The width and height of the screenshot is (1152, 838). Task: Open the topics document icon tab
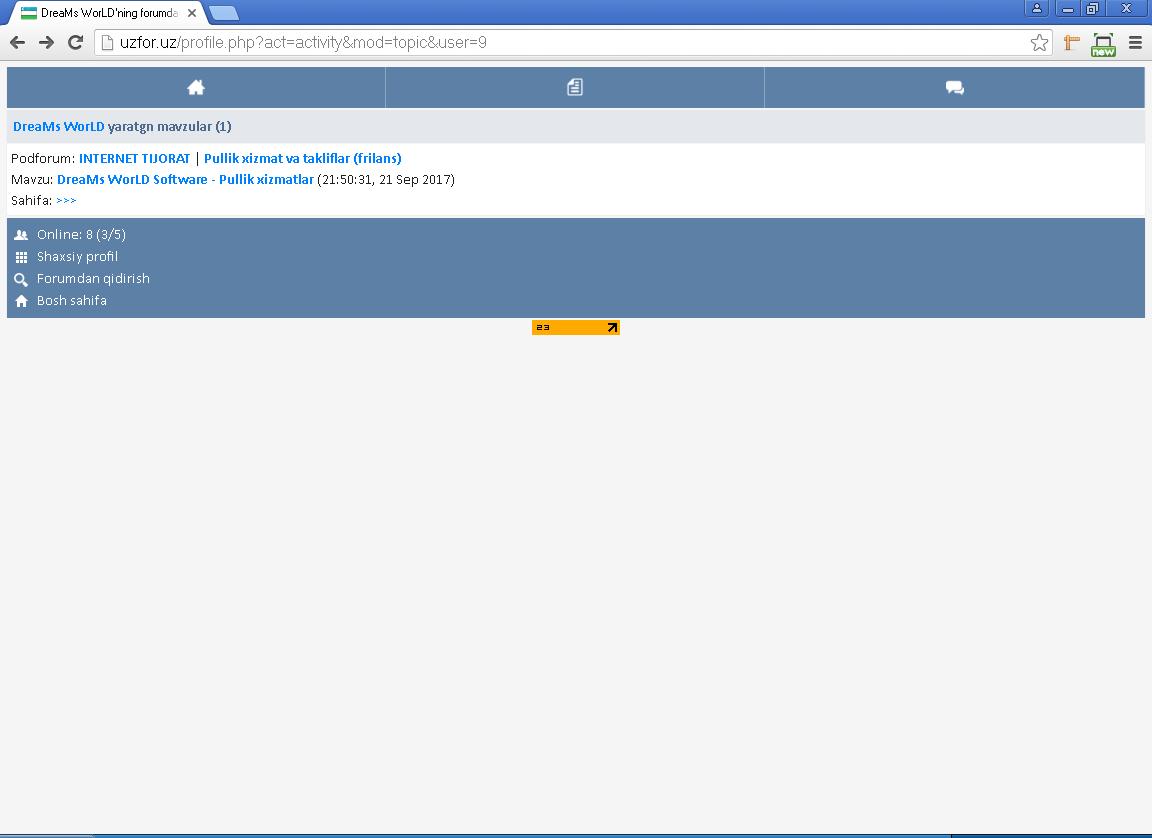coord(574,88)
